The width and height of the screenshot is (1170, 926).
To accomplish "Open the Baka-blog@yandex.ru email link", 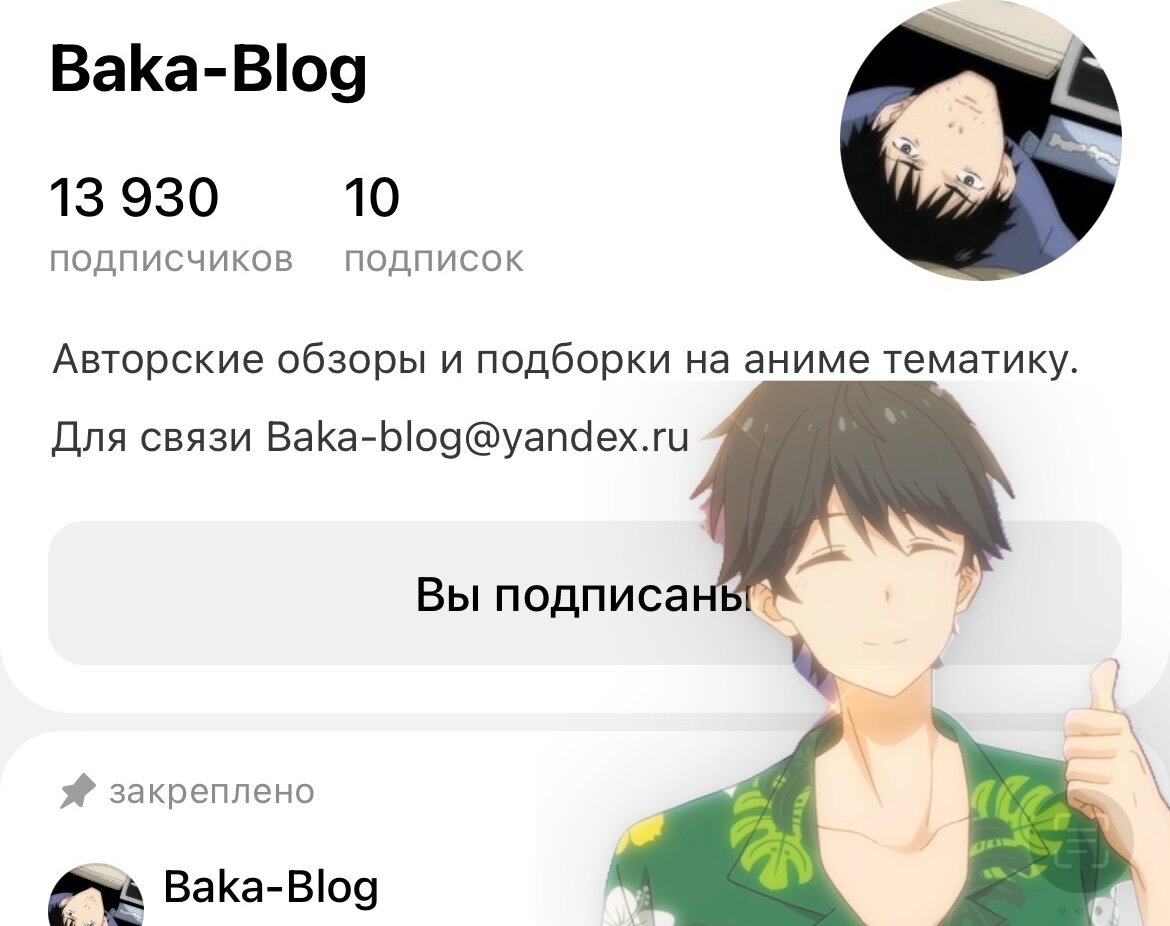I will (478, 437).
